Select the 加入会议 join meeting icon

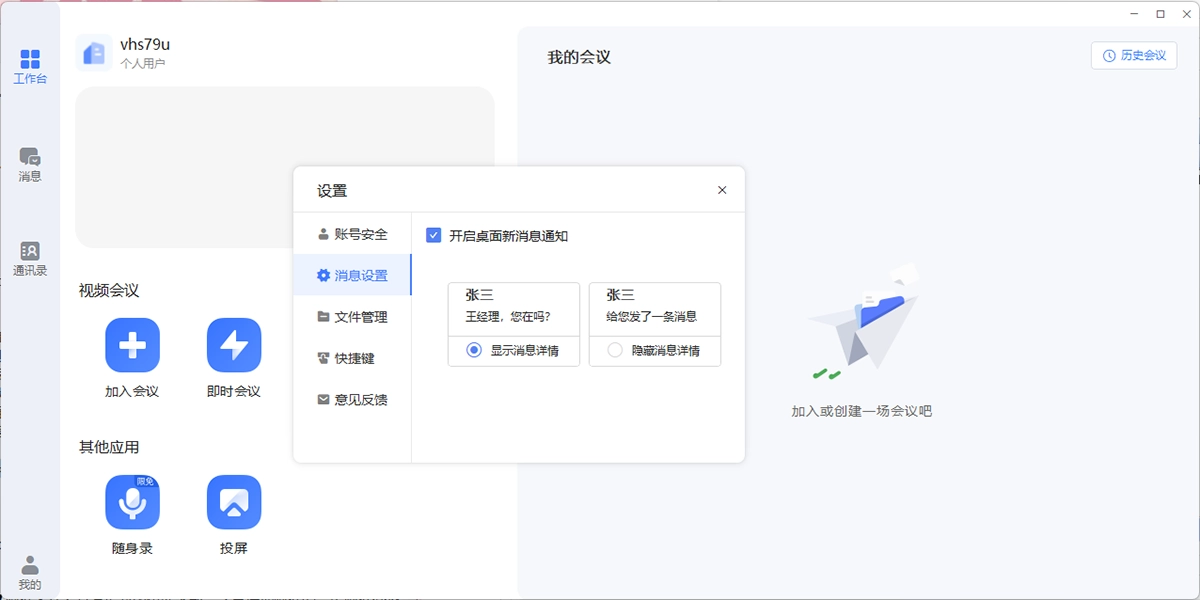coord(131,343)
